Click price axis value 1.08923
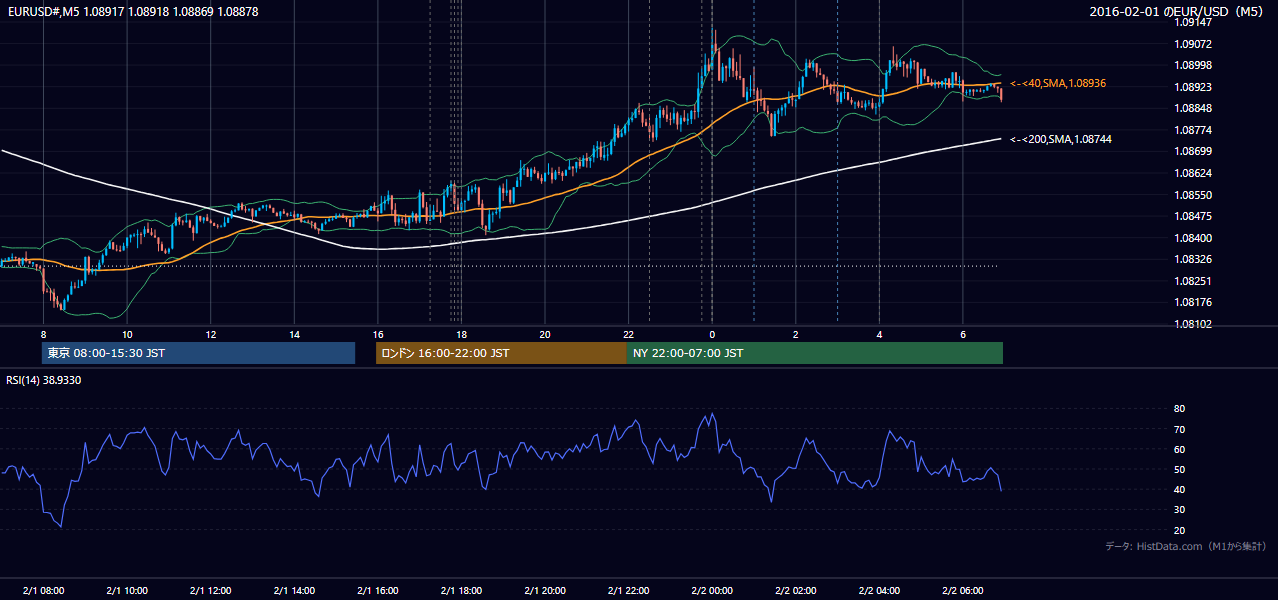Image resolution: width=1278 pixels, height=600 pixels. (1194, 87)
